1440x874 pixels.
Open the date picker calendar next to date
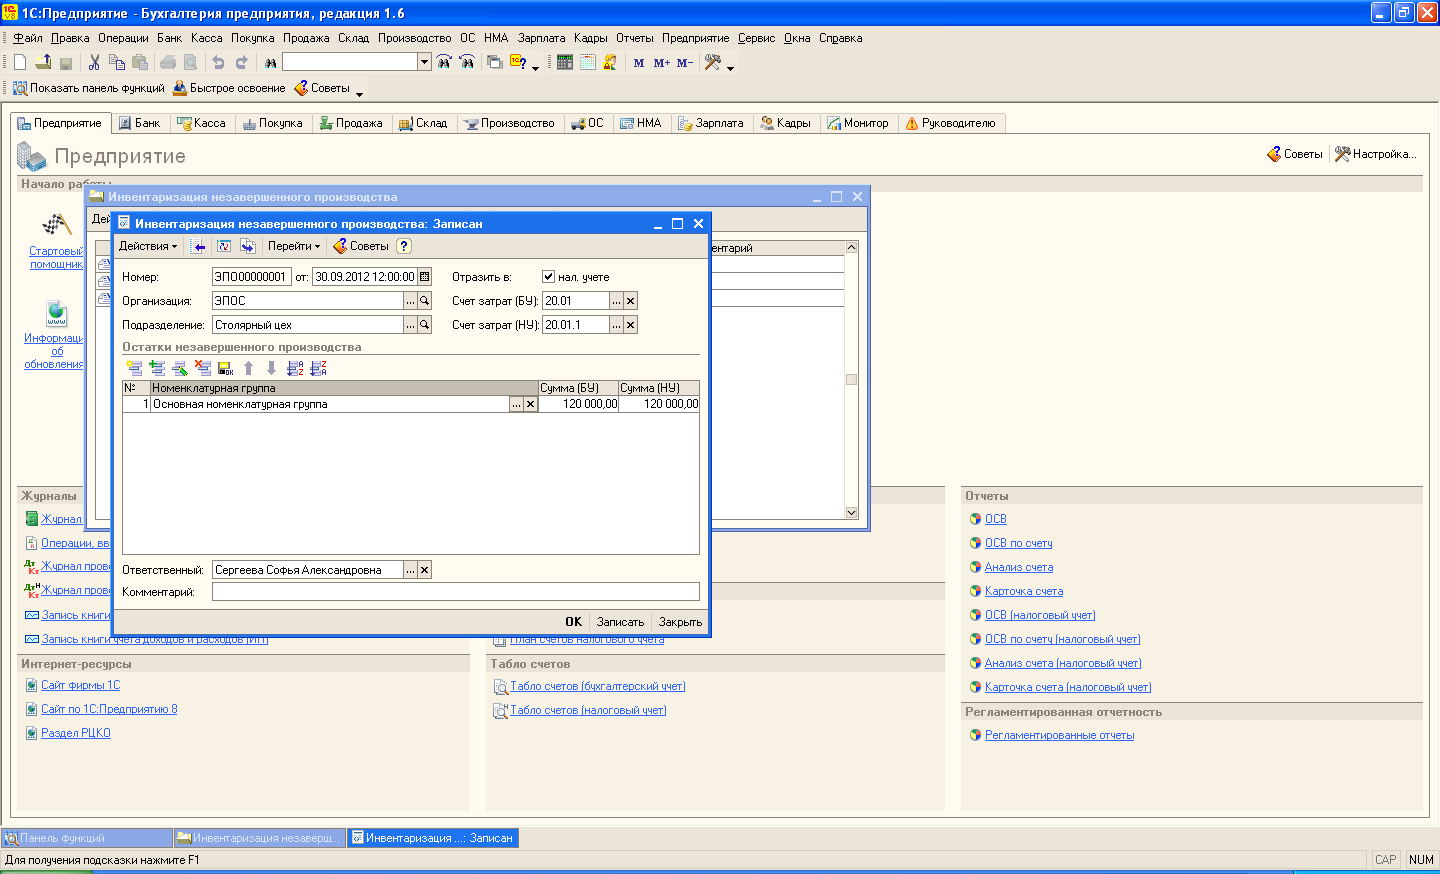click(x=424, y=277)
